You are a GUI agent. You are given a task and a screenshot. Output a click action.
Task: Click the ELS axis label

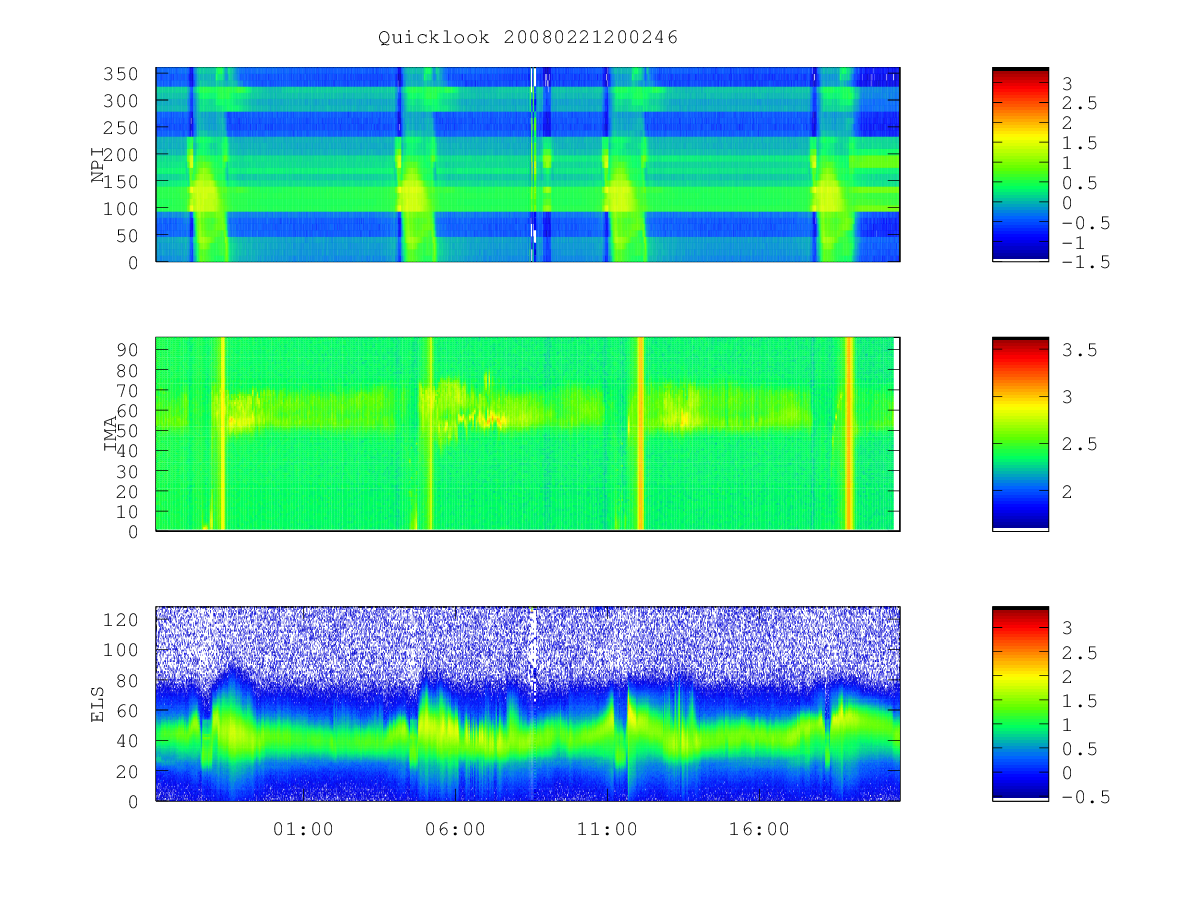pos(98,704)
